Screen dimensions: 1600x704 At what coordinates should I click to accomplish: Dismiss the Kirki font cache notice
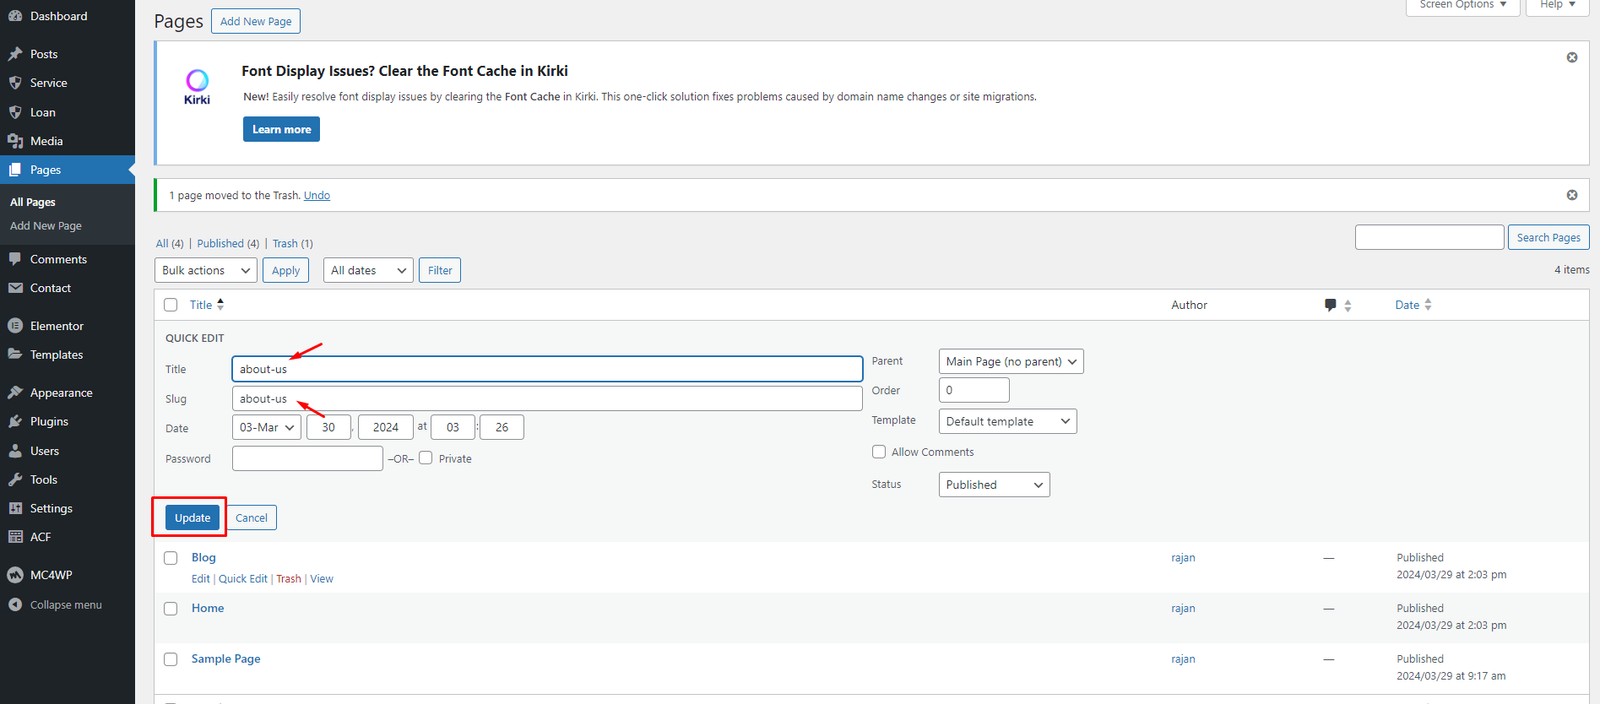tap(1571, 58)
